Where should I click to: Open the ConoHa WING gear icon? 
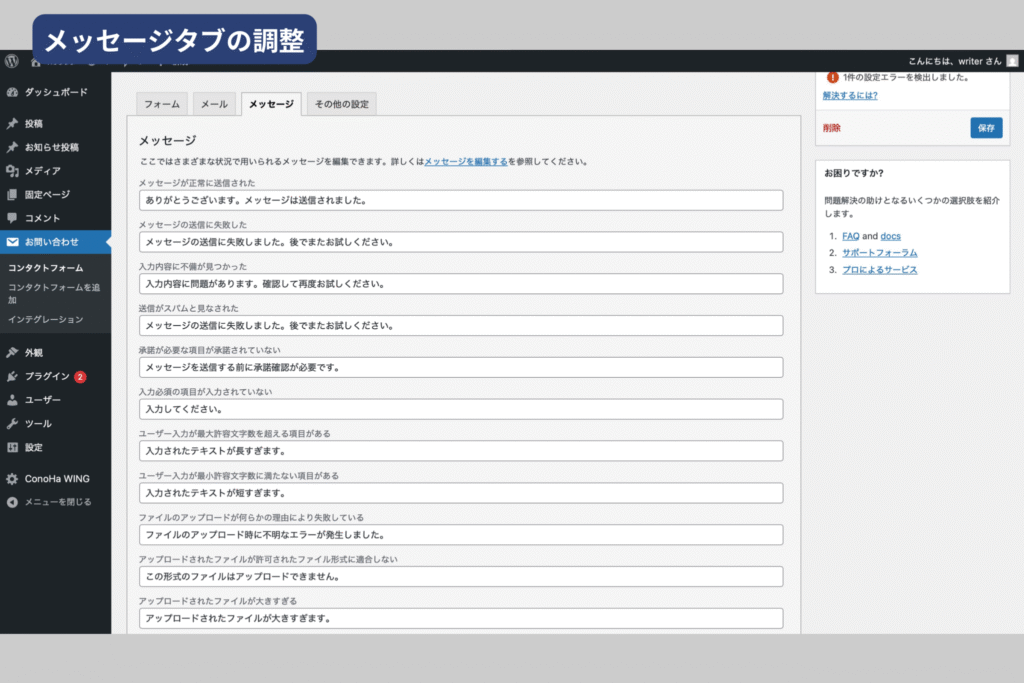pos(12,479)
